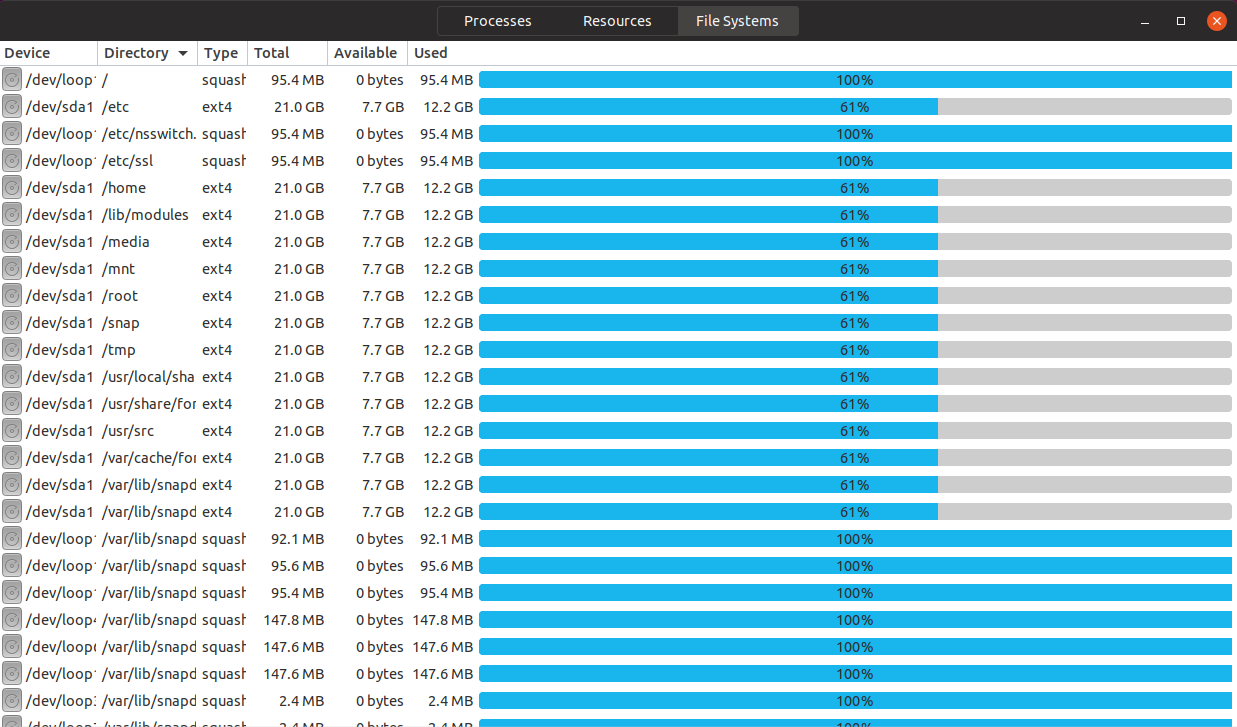Select the /root directory entry
This screenshot has width=1237, height=727.
120,296
